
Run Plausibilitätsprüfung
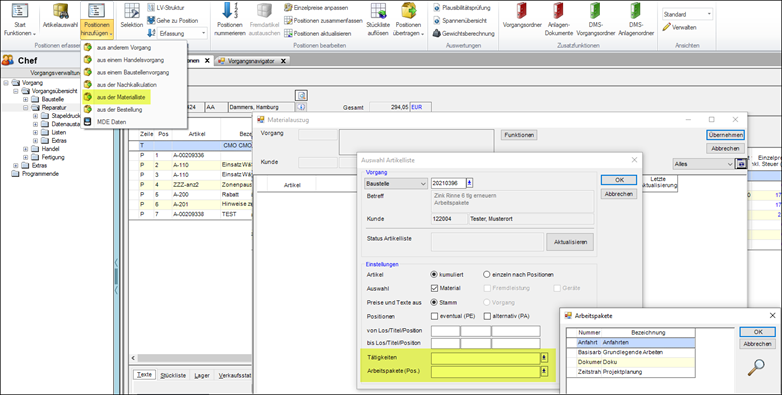(x=462, y=7)
